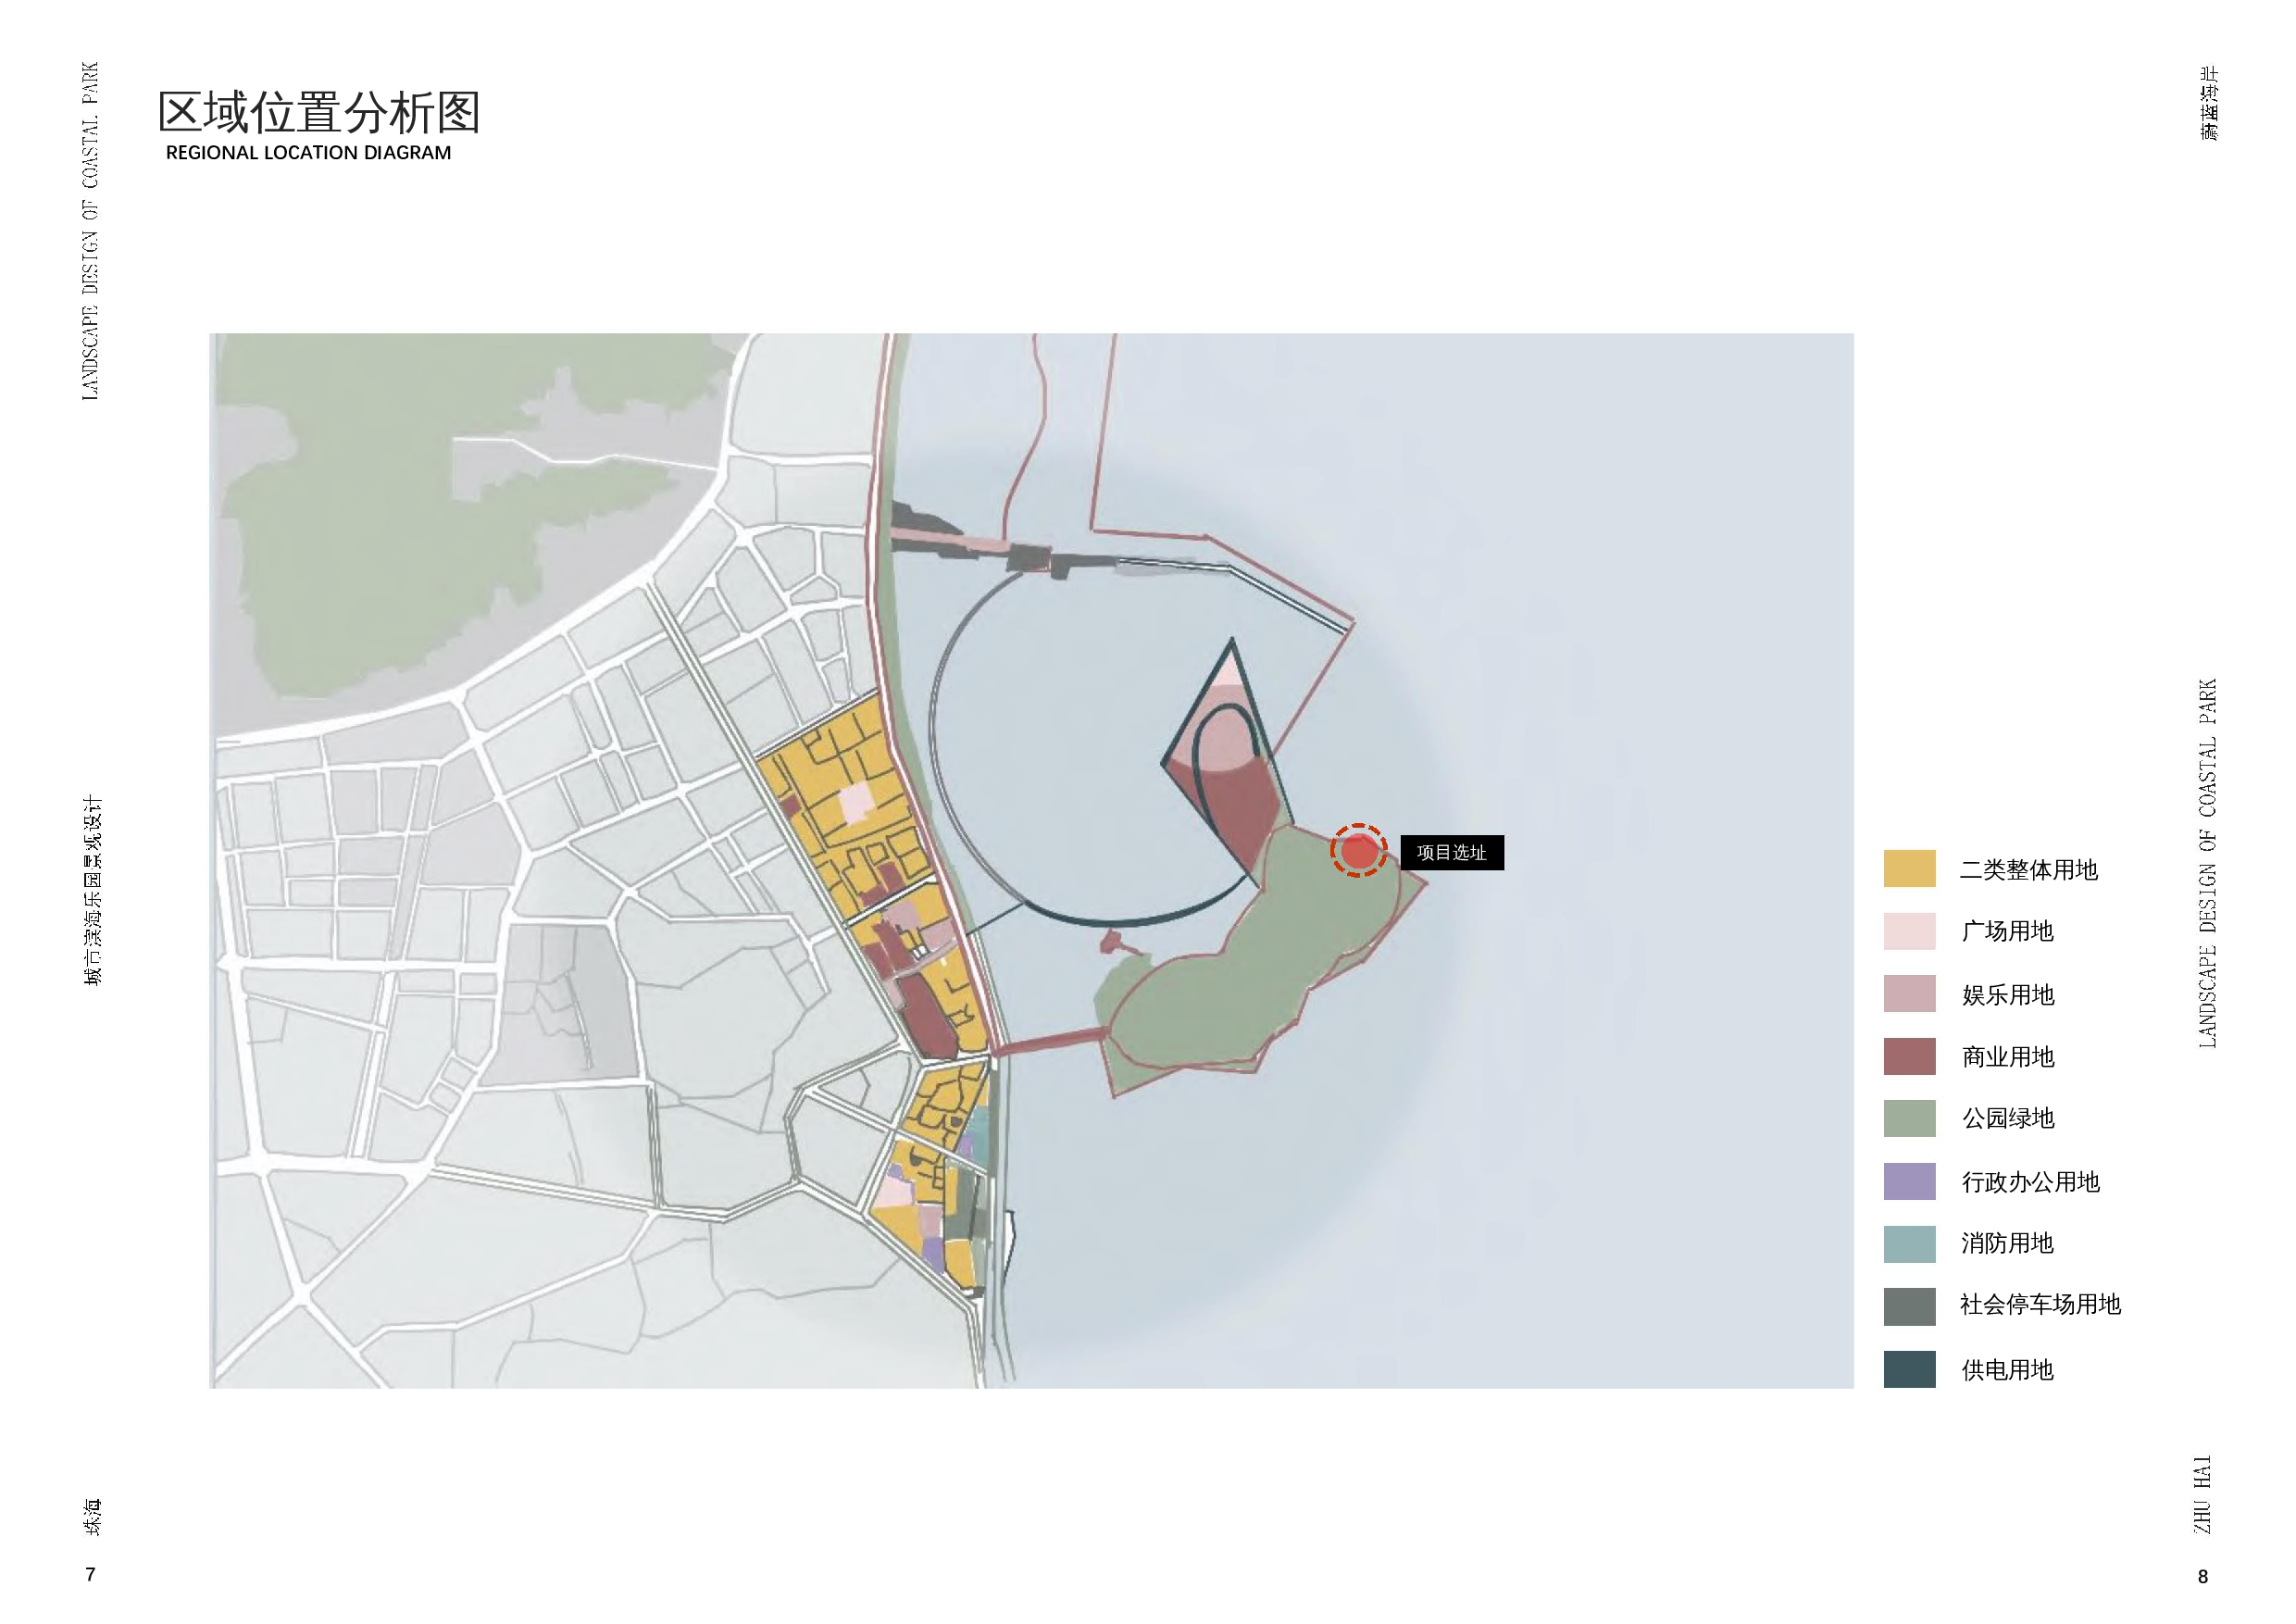
Task: Click the REGIONAL LOCATION DIAGRAM subtitle
Action: (x=308, y=153)
